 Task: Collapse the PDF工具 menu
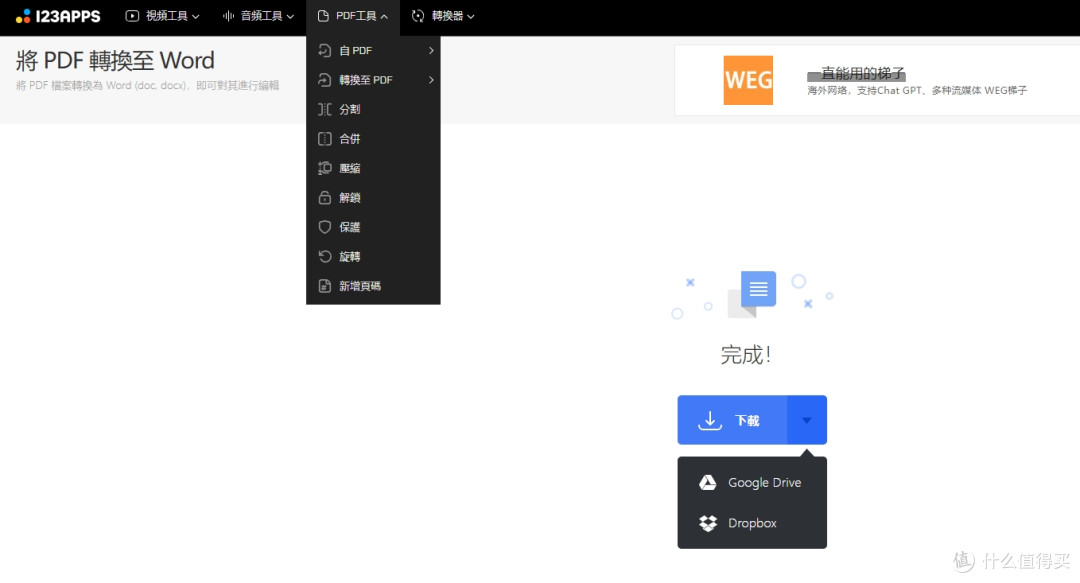coord(353,16)
